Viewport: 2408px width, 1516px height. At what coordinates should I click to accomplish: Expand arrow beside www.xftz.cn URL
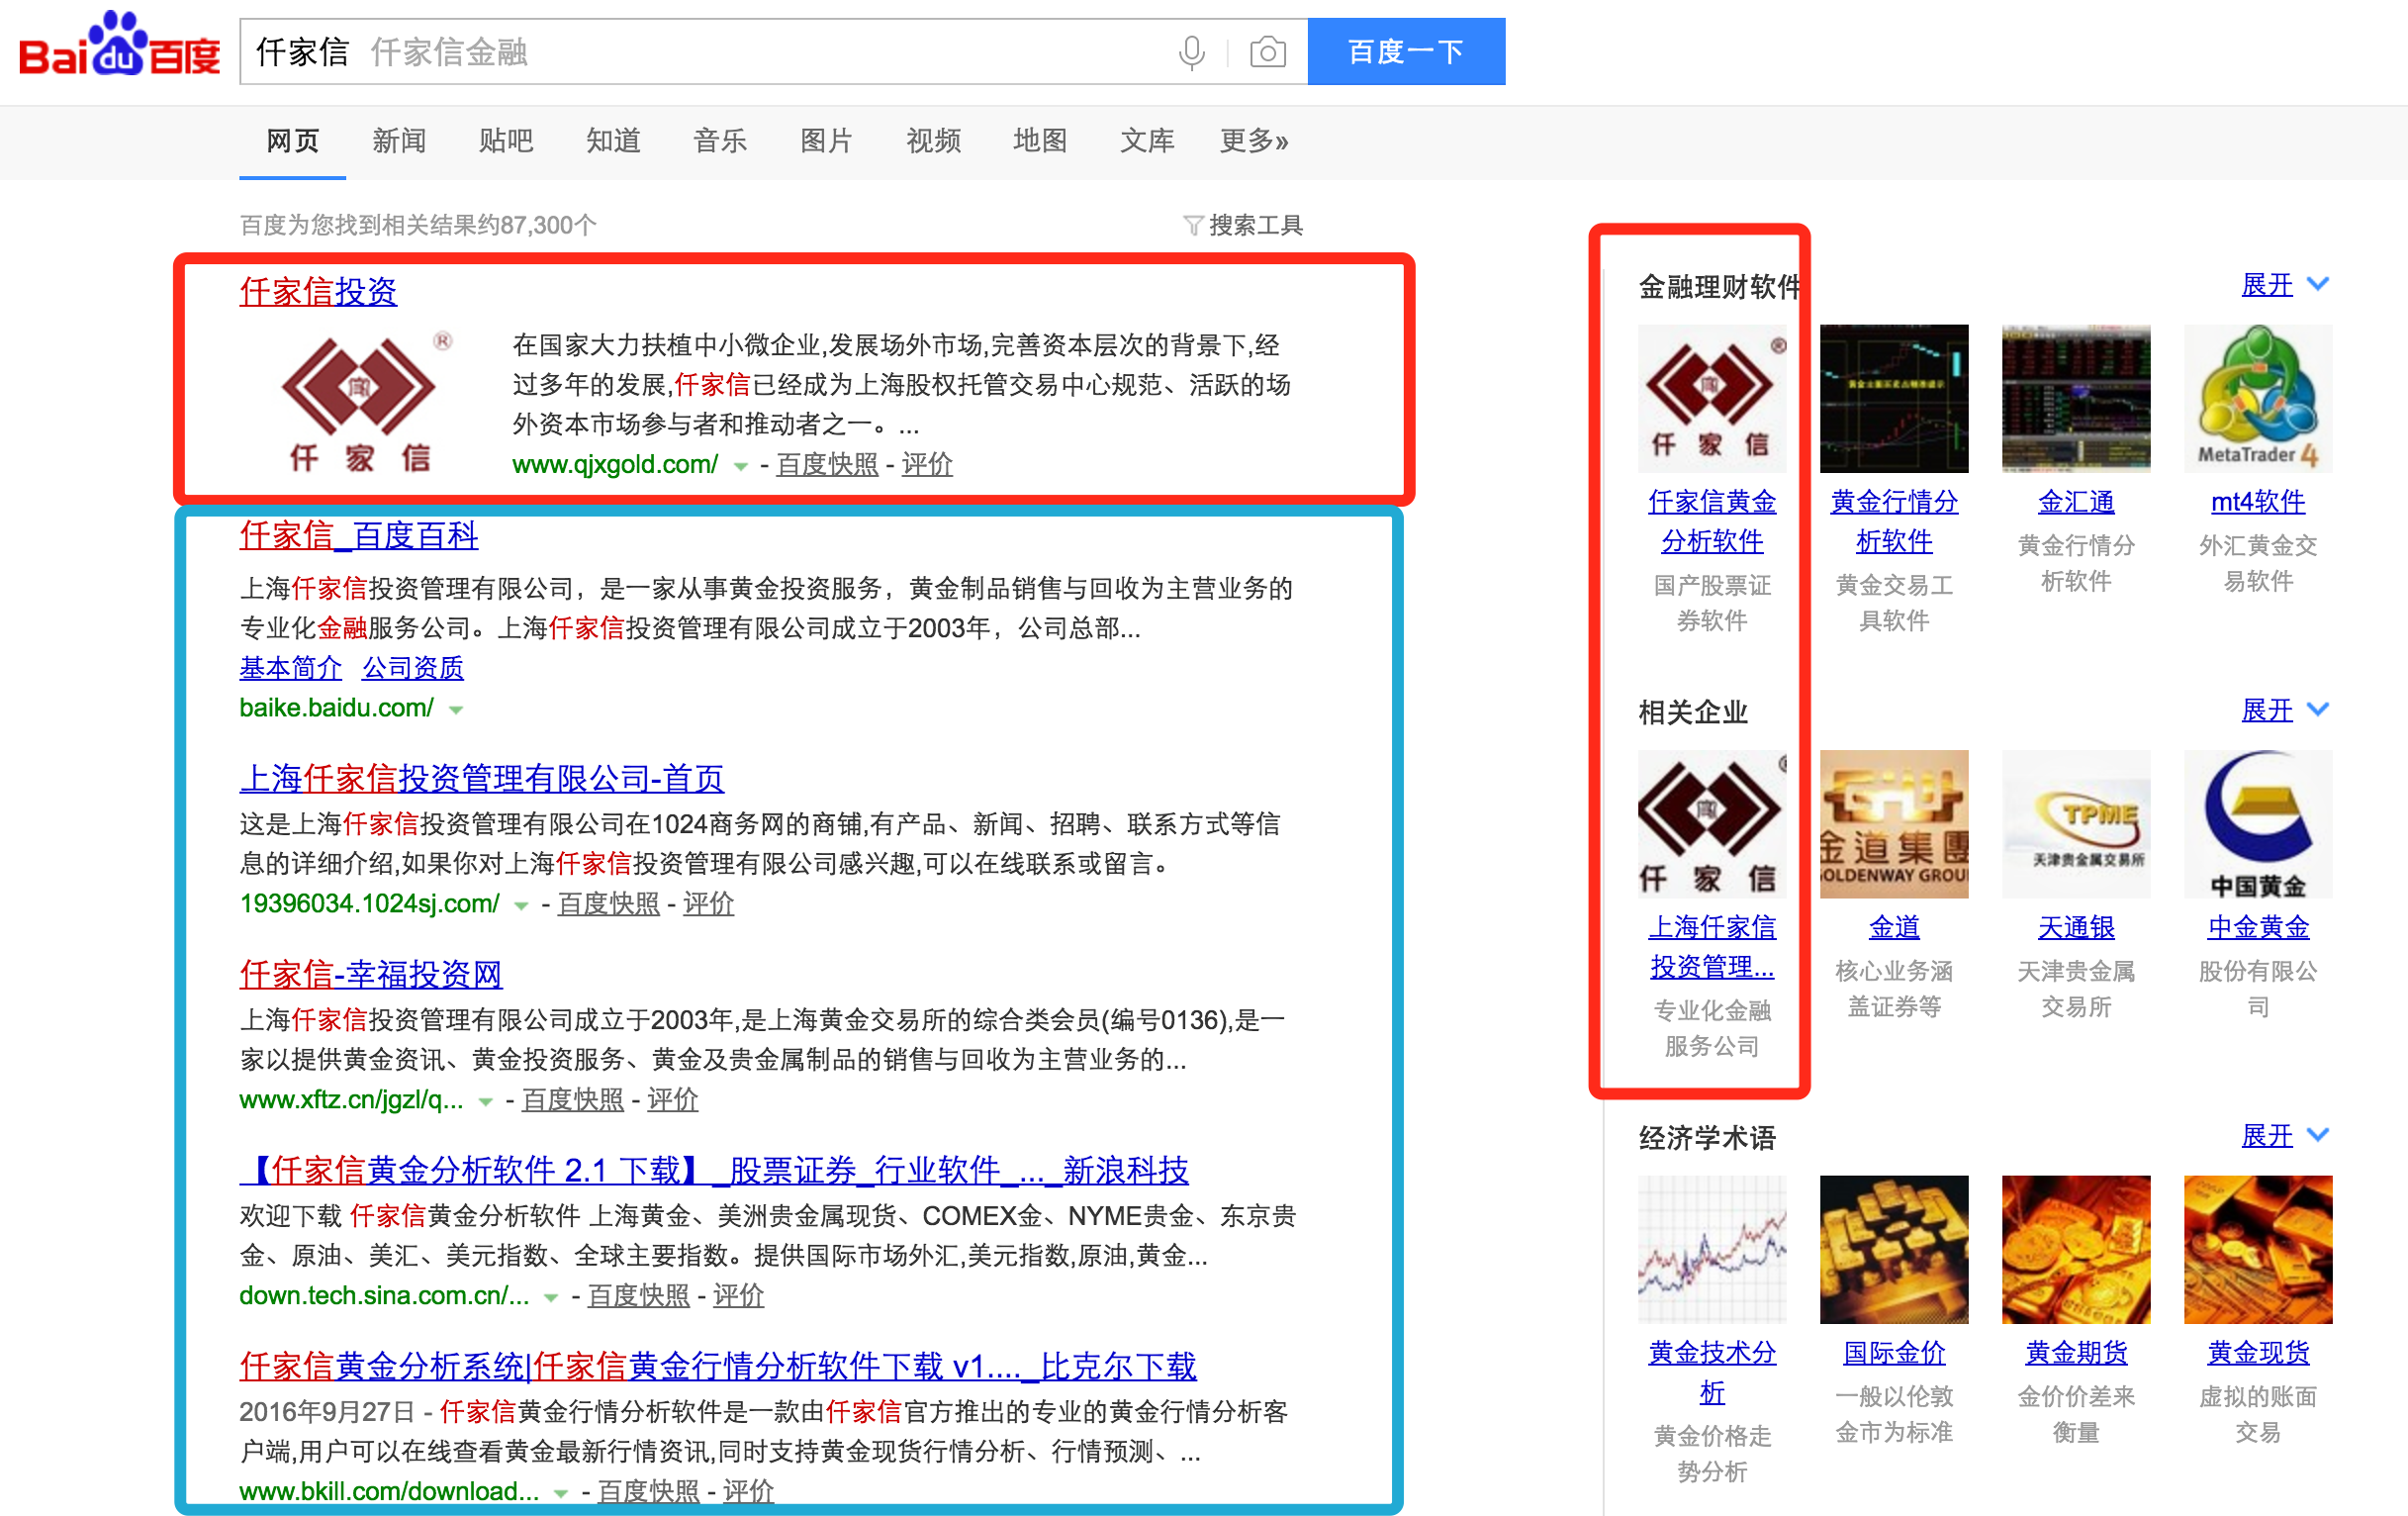[x=486, y=1102]
